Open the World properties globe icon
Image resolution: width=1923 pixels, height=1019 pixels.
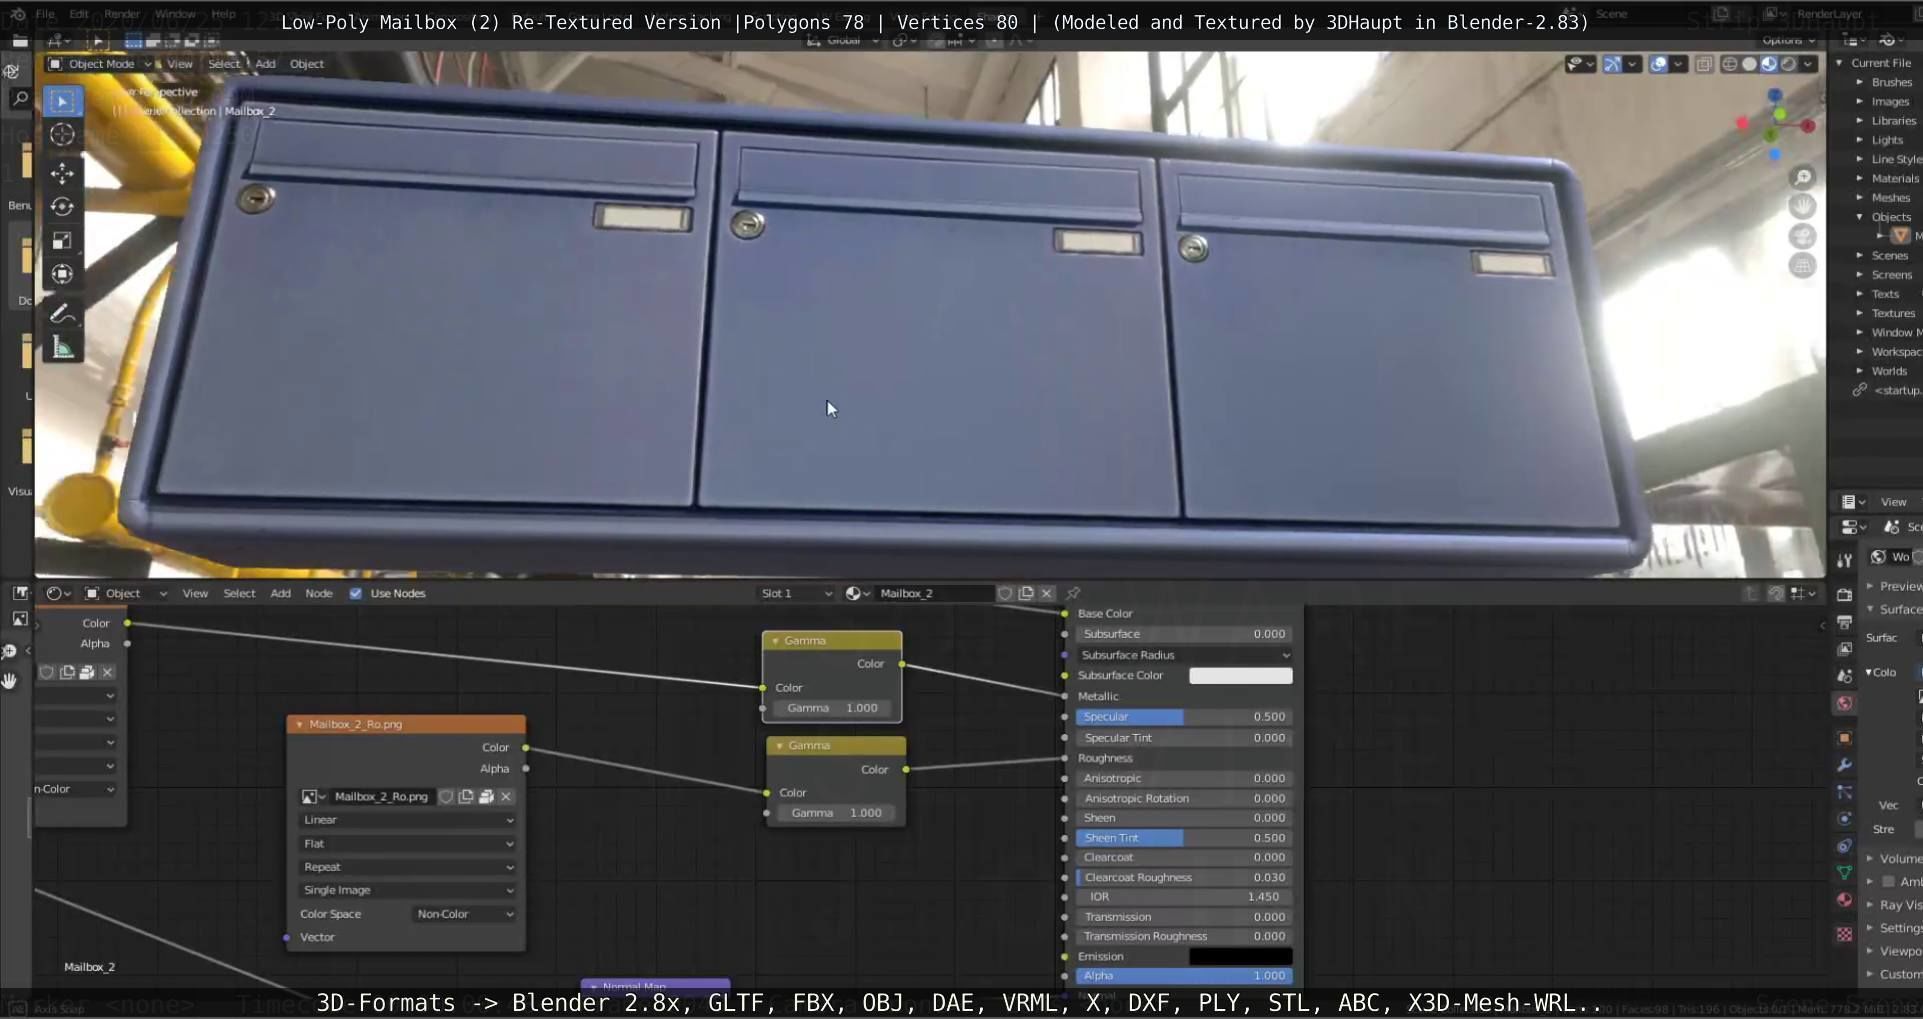pos(1845,704)
